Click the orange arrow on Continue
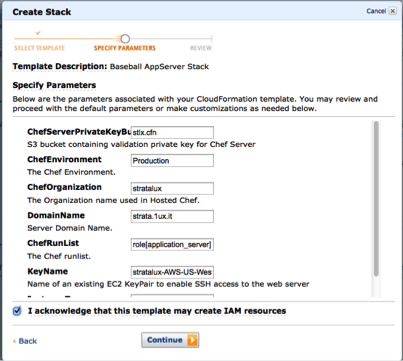Screen dimensions: 403x361 (x=192, y=340)
